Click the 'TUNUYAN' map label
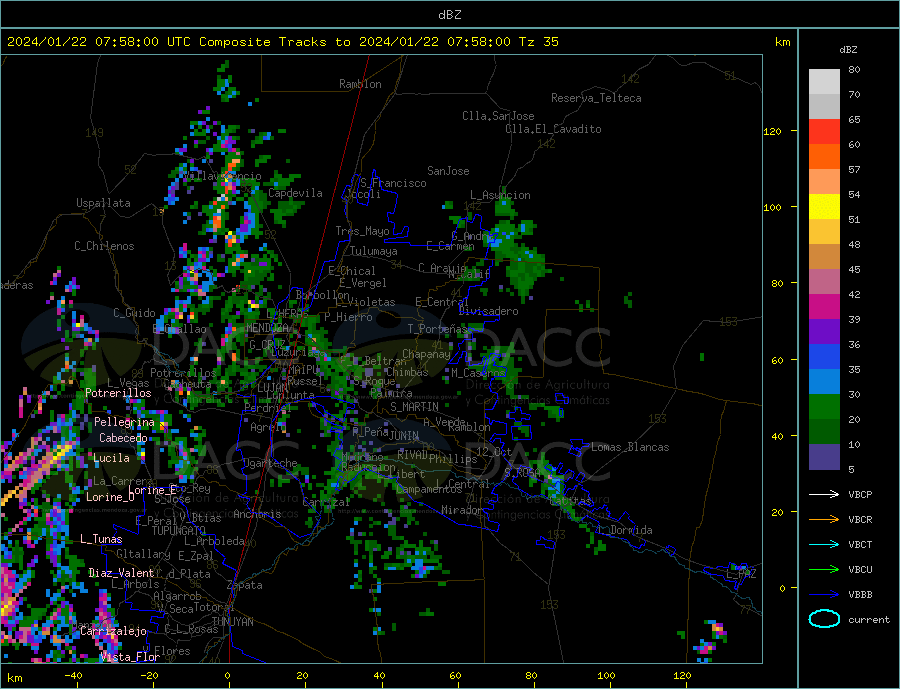This screenshot has width=900, height=689. [x=232, y=622]
